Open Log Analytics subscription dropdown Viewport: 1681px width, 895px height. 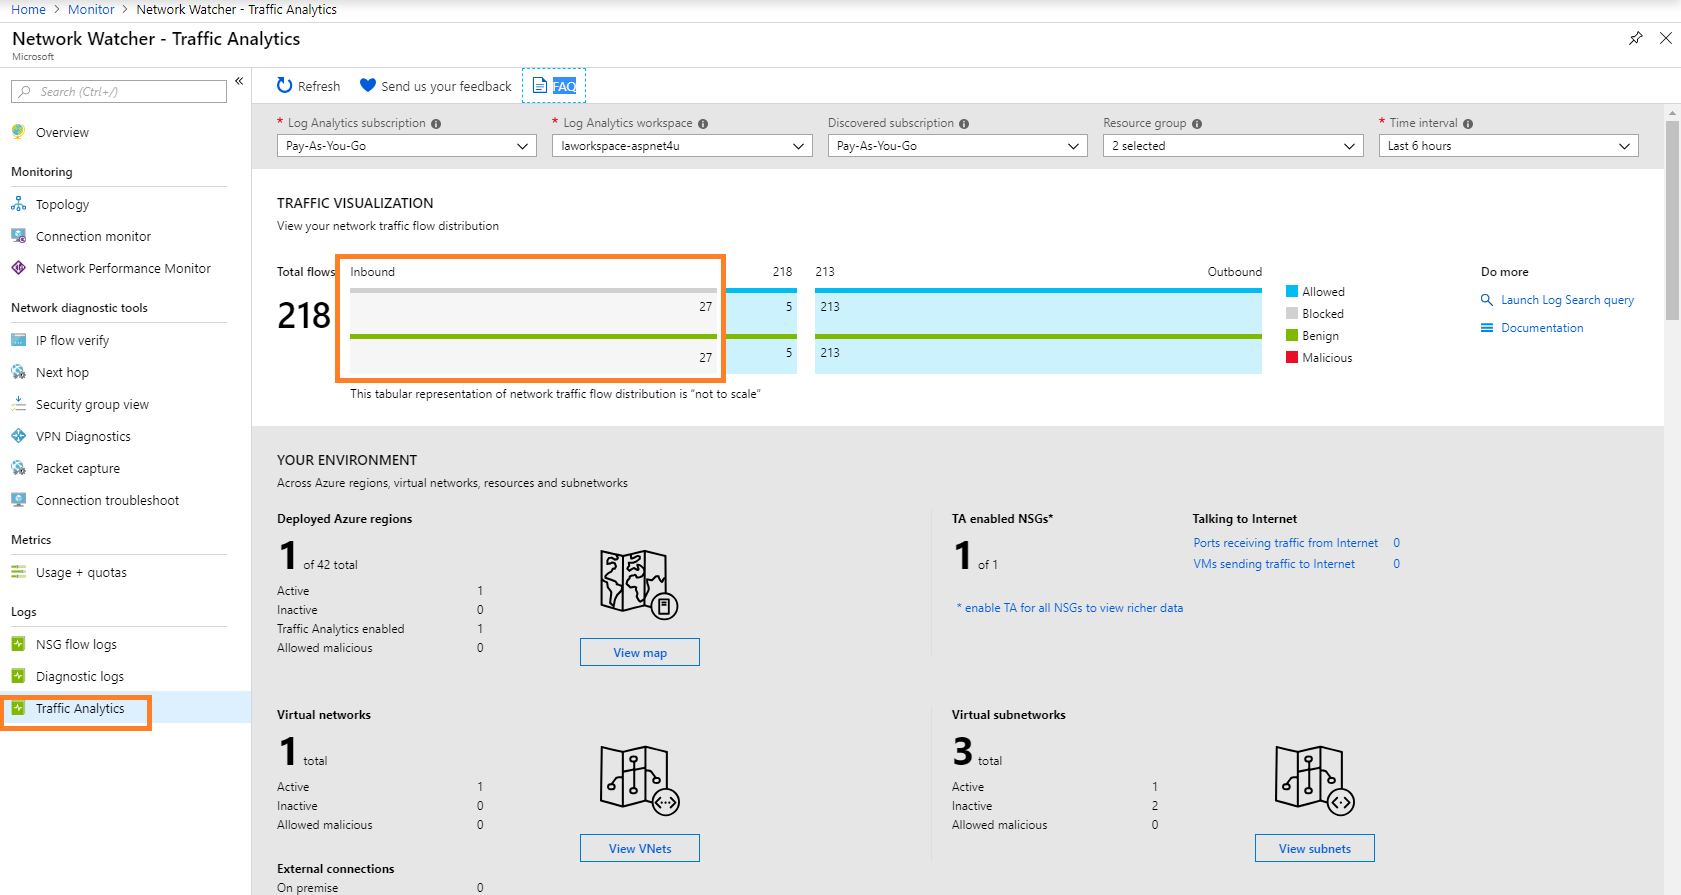pyautogui.click(x=407, y=146)
